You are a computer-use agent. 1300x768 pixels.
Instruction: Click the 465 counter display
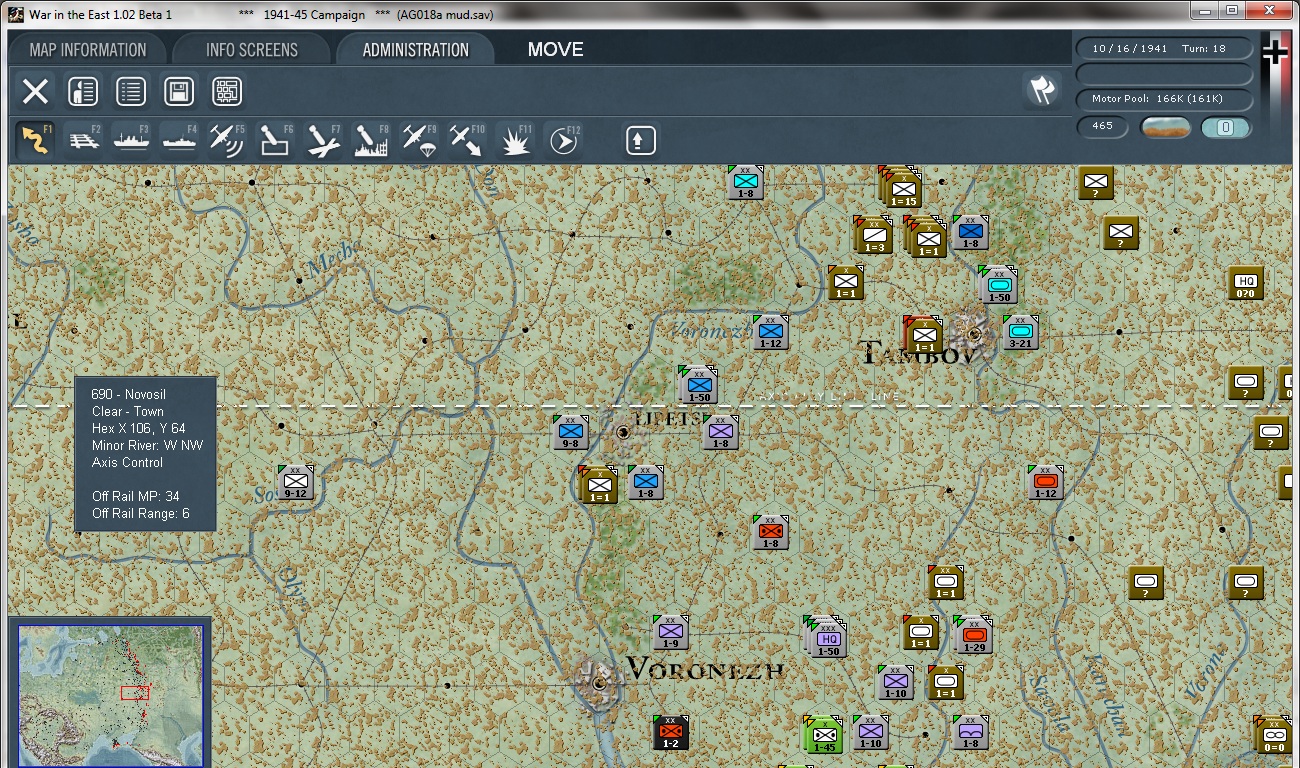point(1103,126)
